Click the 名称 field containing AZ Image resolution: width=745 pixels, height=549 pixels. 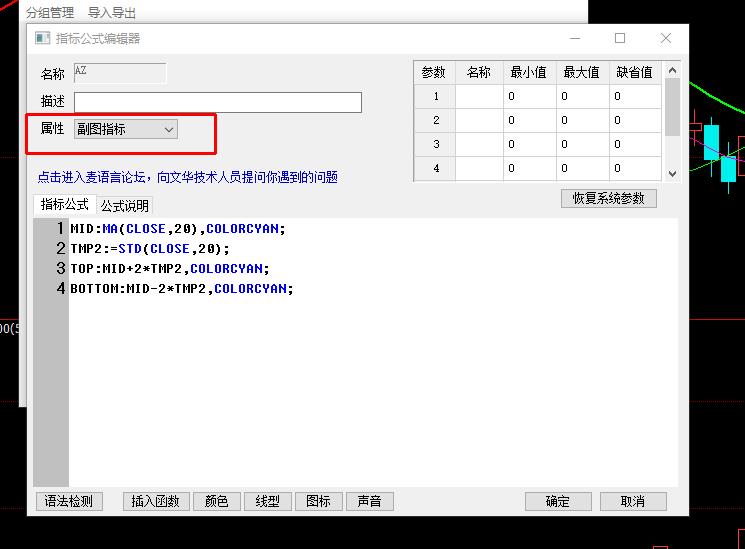pyautogui.click(x=120, y=73)
